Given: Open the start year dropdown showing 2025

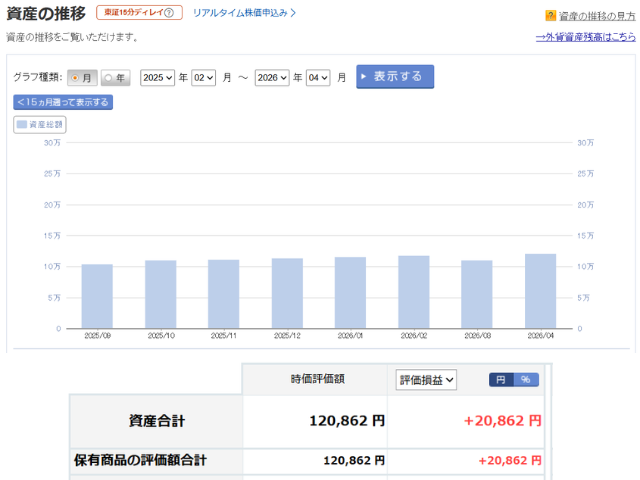Looking at the screenshot, I should tap(157, 77).
